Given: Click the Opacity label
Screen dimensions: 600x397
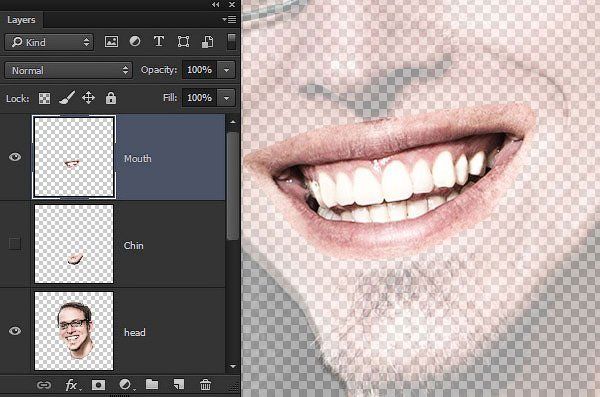Looking at the screenshot, I should coord(159,70).
